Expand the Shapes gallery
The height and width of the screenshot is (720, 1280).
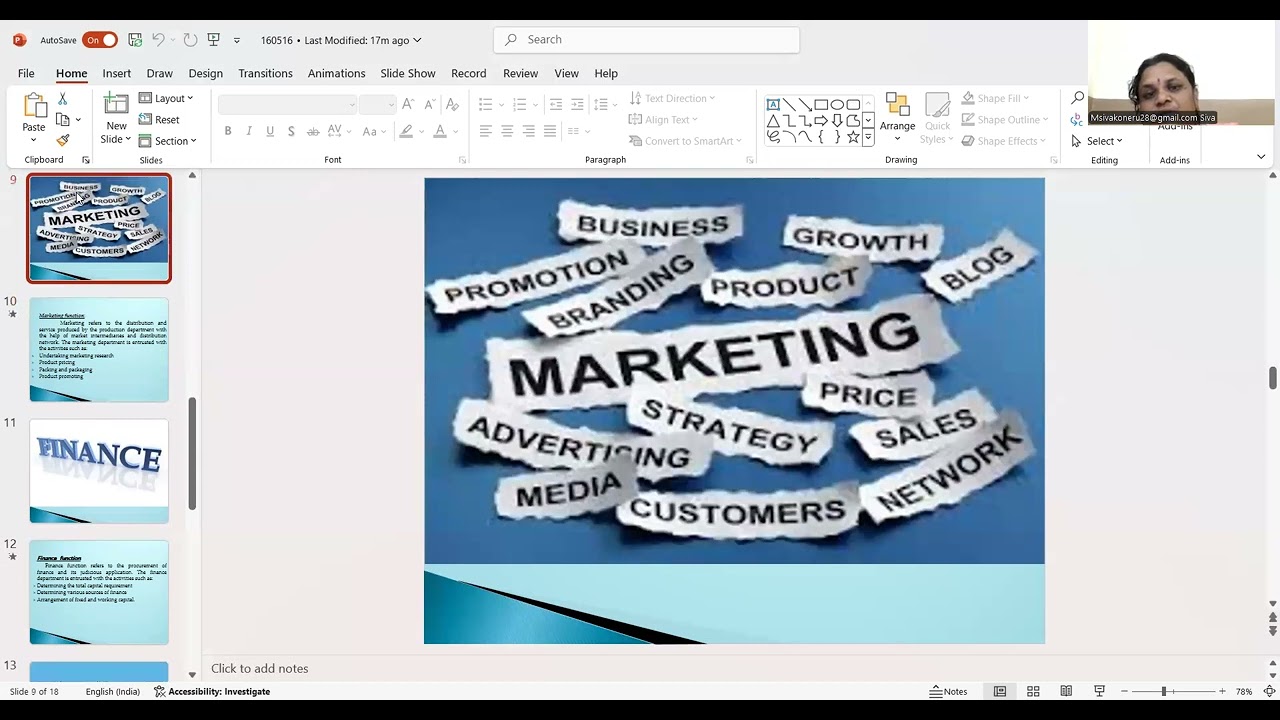[x=868, y=137]
